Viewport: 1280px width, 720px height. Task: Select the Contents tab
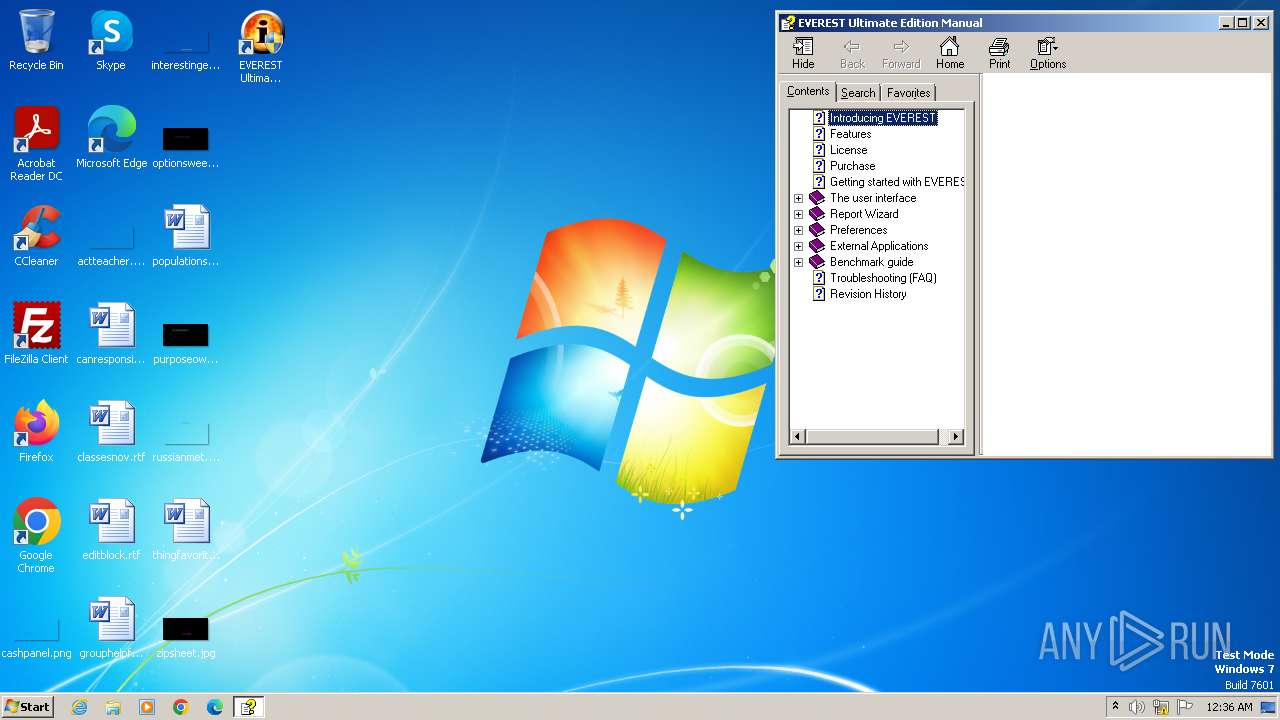click(x=808, y=91)
